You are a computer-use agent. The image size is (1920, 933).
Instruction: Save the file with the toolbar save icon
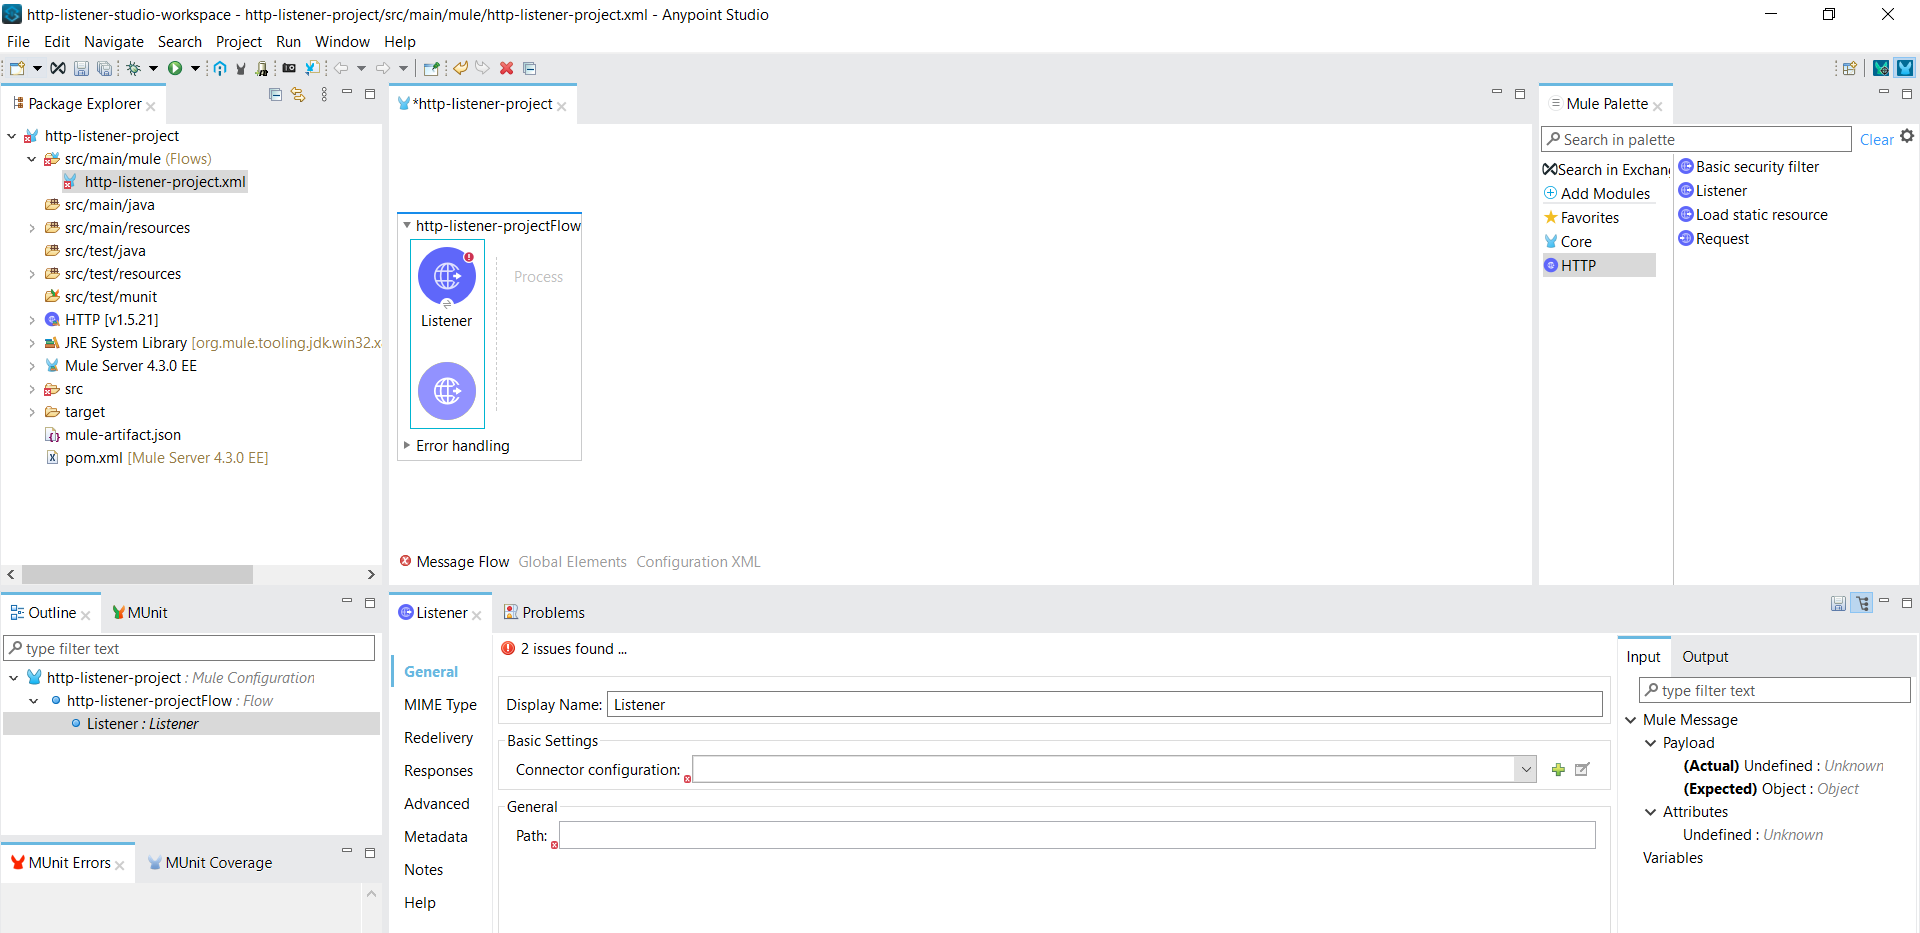80,68
